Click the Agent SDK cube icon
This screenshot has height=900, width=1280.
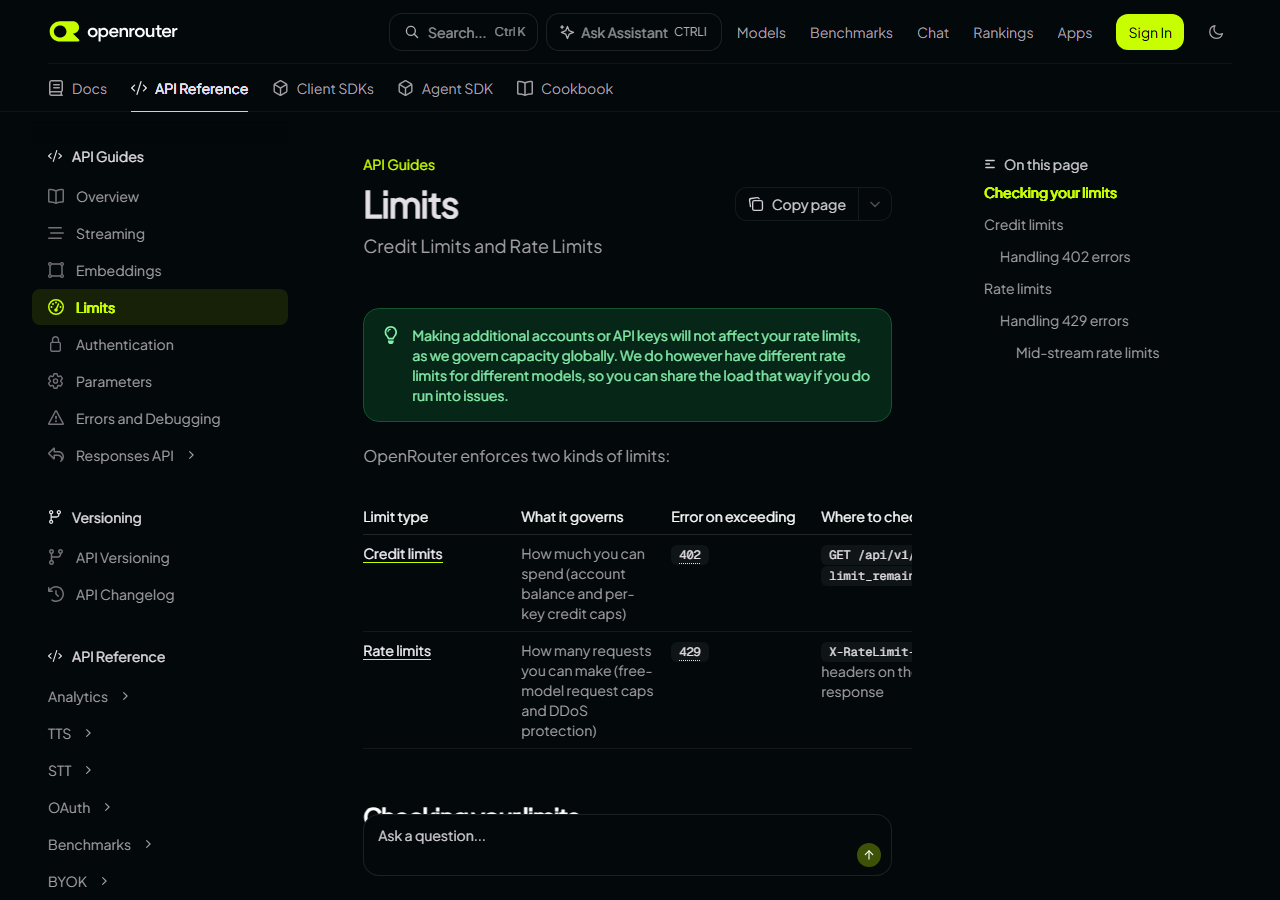(405, 89)
